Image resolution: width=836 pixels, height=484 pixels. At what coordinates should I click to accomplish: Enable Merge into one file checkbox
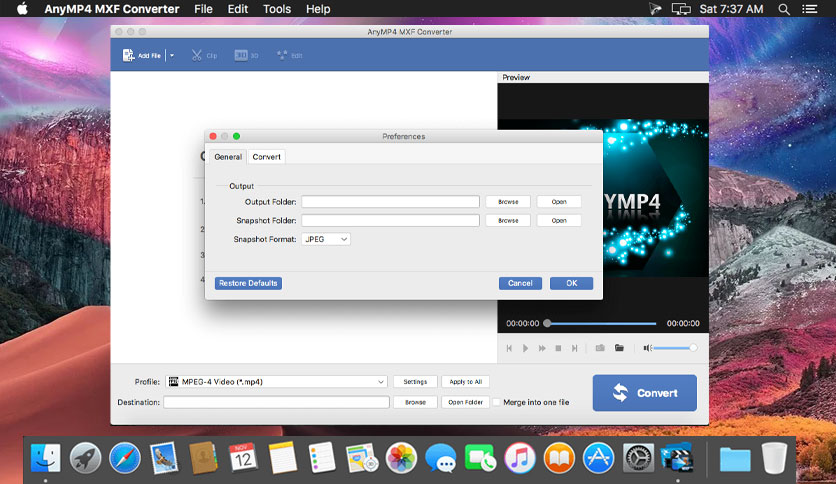[496, 402]
